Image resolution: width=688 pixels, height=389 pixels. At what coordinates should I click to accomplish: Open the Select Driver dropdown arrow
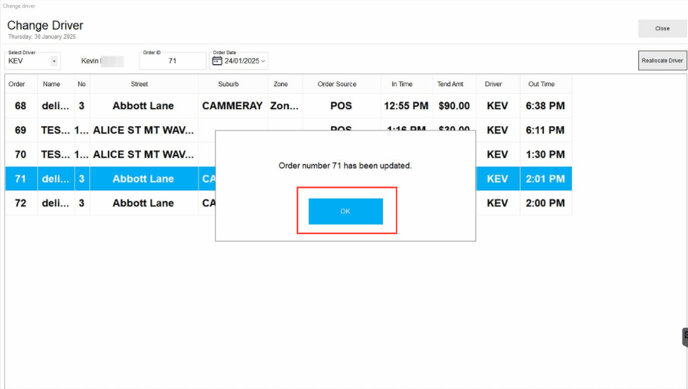click(x=54, y=61)
